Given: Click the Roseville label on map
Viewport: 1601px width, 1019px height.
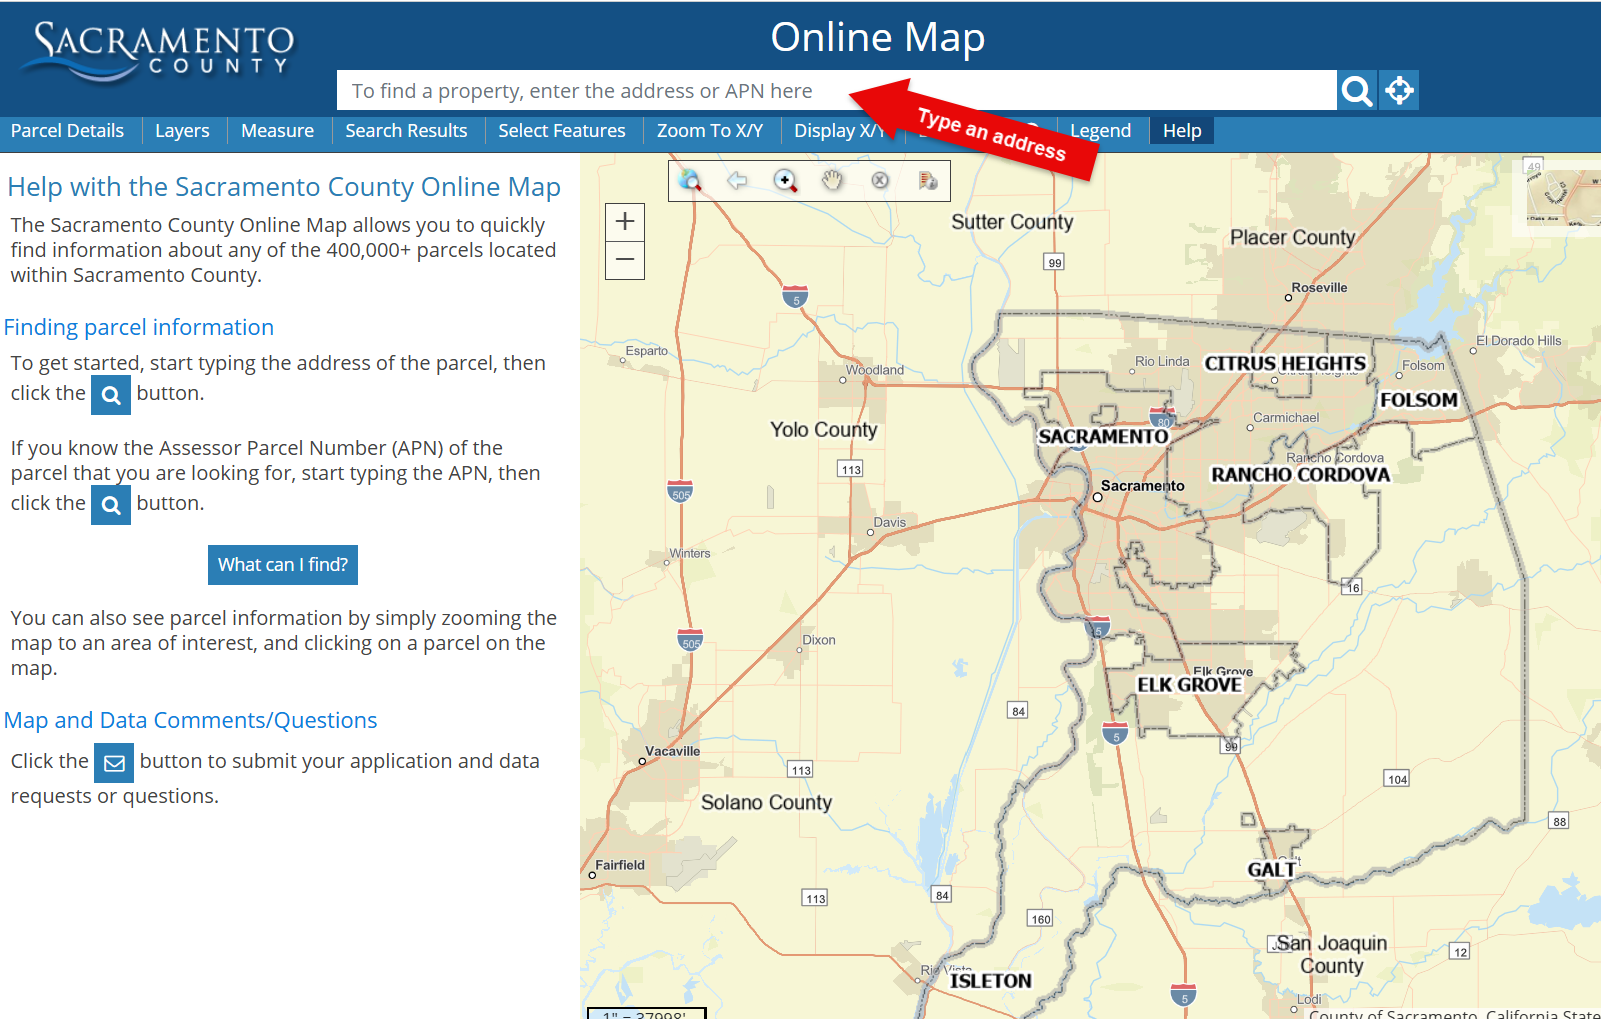Looking at the screenshot, I should tap(1319, 288).
